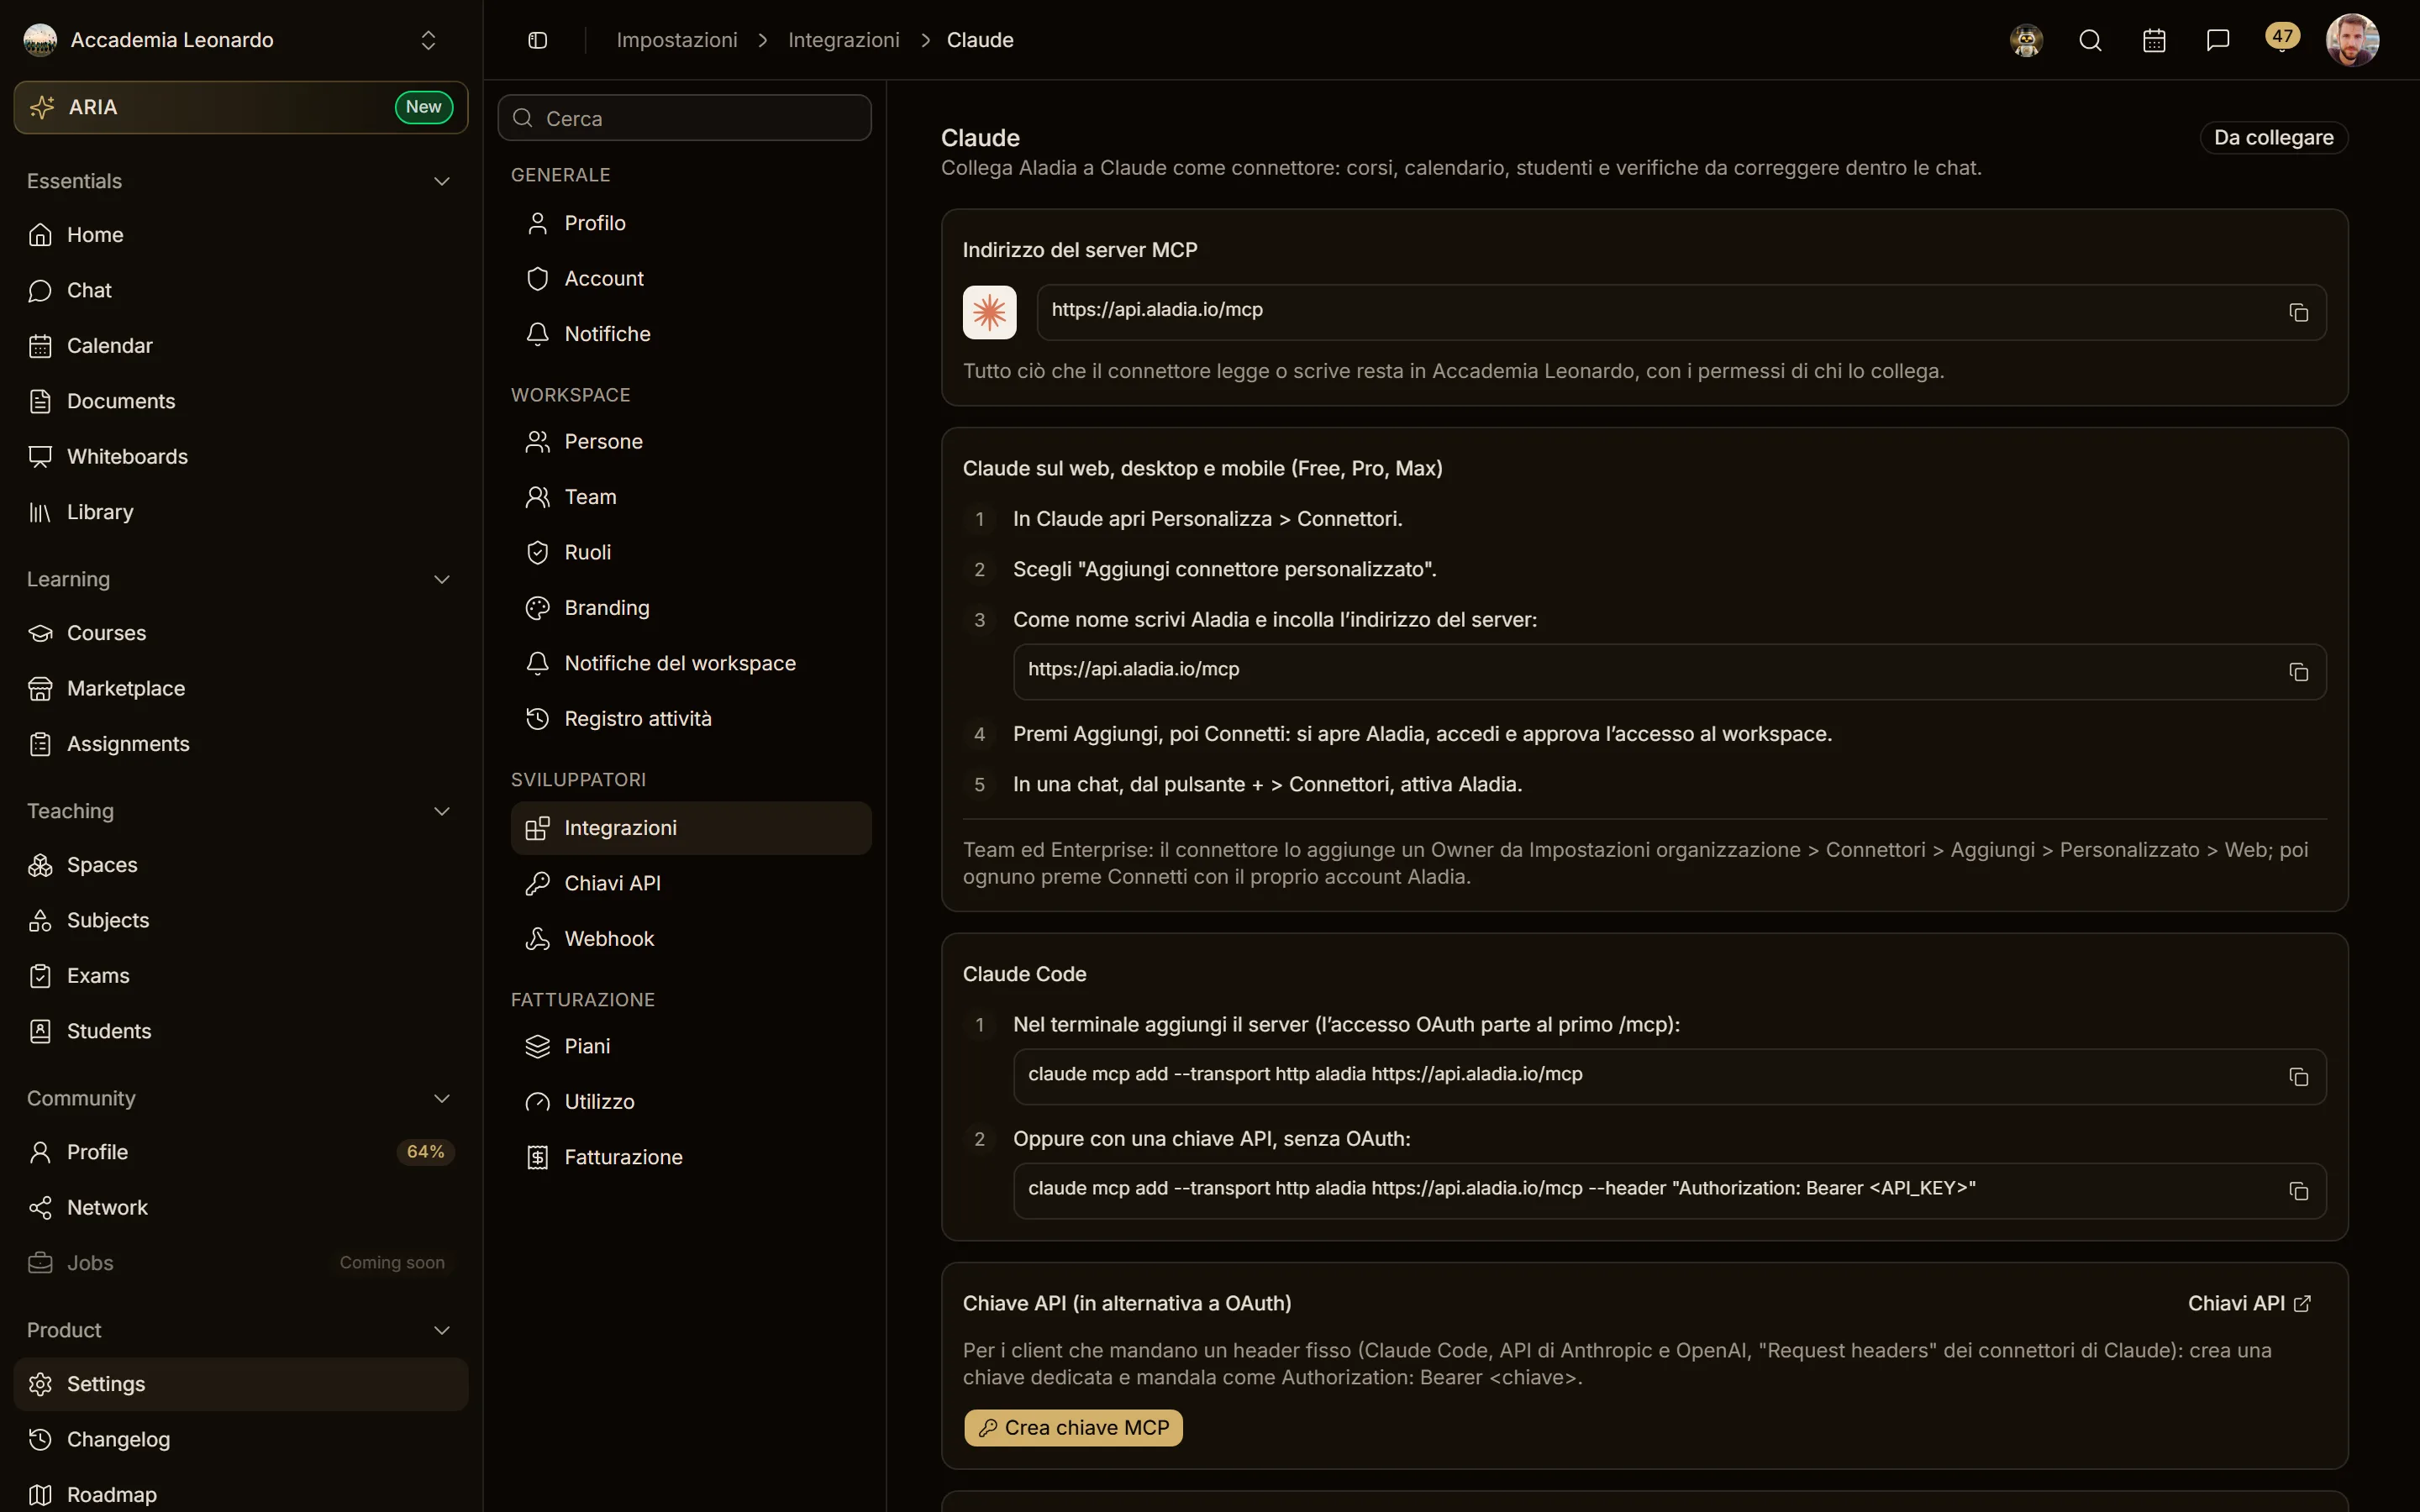The image size is (2420, 1512).
Task: Copy the Bearer API_KEY command
Action: [x=2298, y=1191]
